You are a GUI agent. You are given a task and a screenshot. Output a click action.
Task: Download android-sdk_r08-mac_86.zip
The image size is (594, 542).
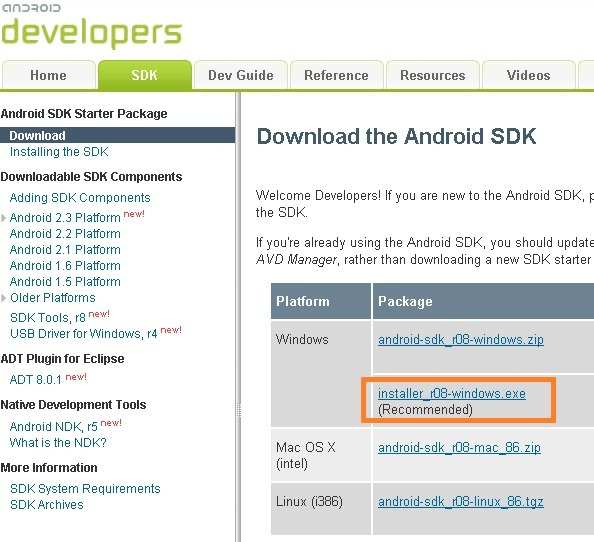pos(459,448)
